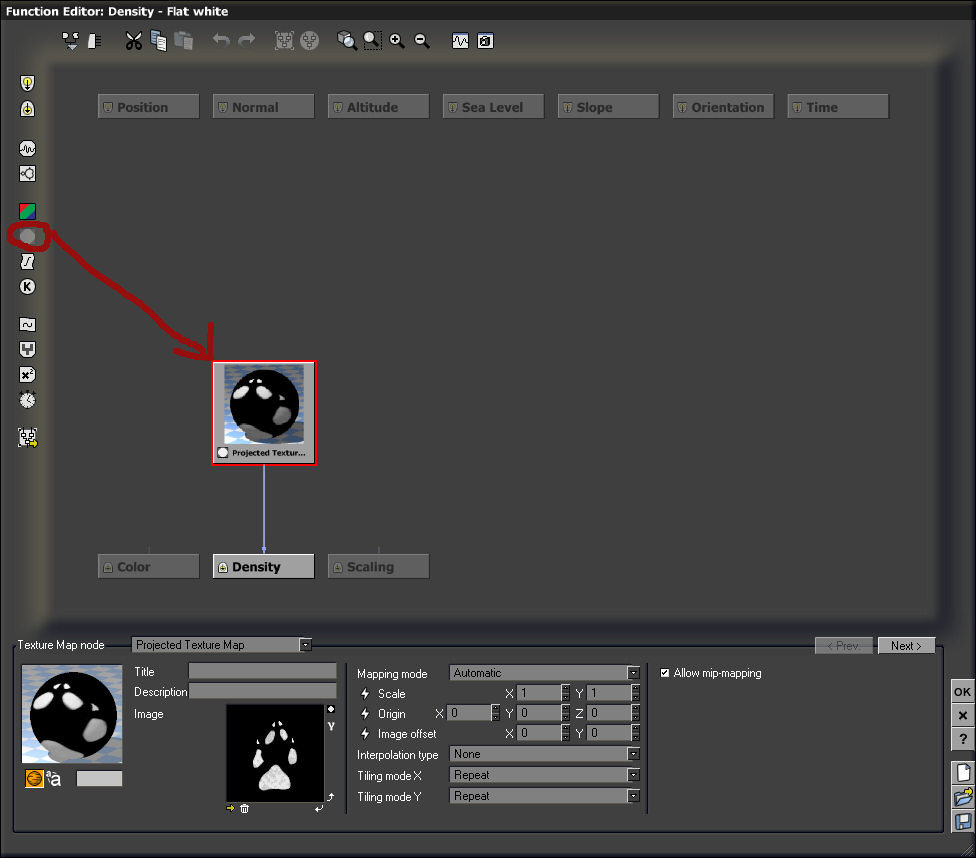The width and height of the screenshot is (976, 858).
Task: Click the Zoom in magnifier icon
Action: click(x=396, y=41)
